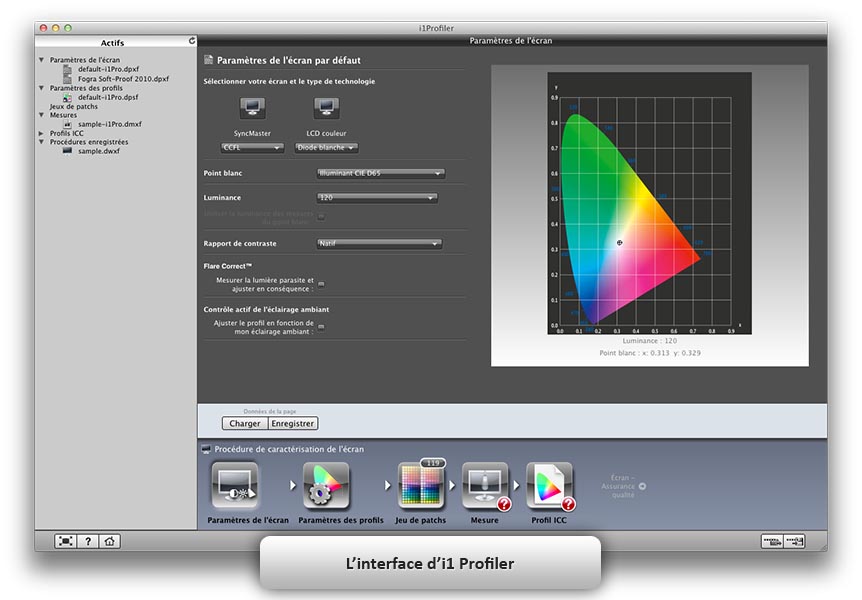862x600 pixels.
Task: Collapse the Paramètres des profils tree node
Action: click(41, 87)
